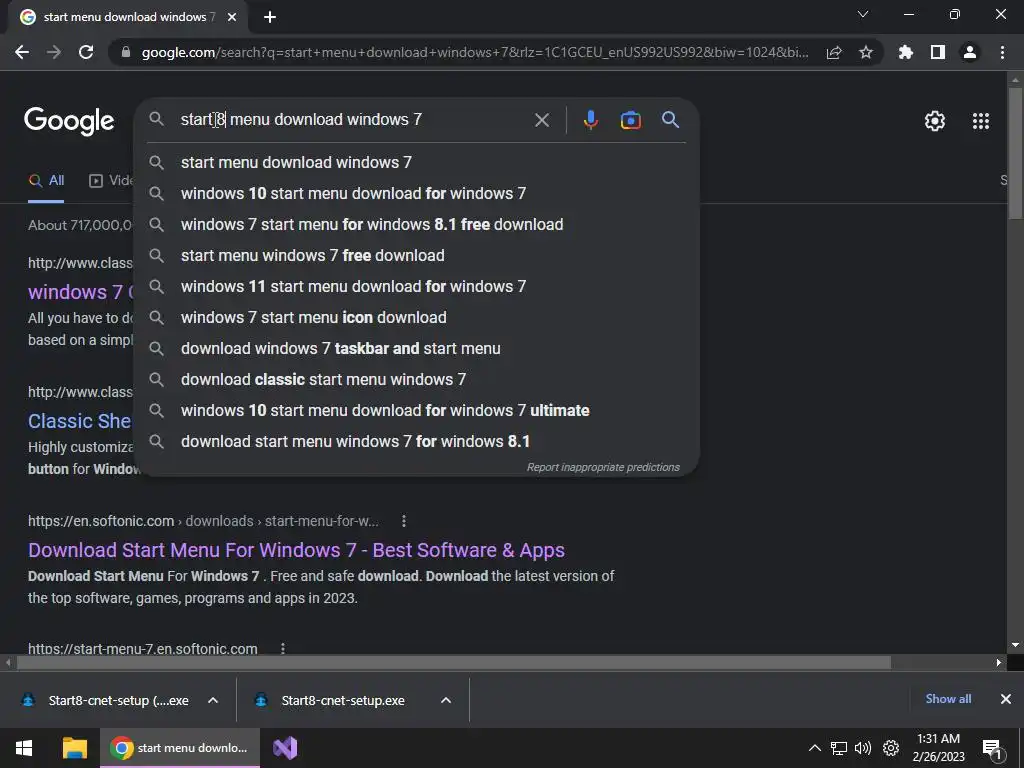The height and width of the screenshot is (768, 1024).
Task: Choose 'windows 7 start menu for windows 8.1 free download'
Action: (x=417, y=225)
